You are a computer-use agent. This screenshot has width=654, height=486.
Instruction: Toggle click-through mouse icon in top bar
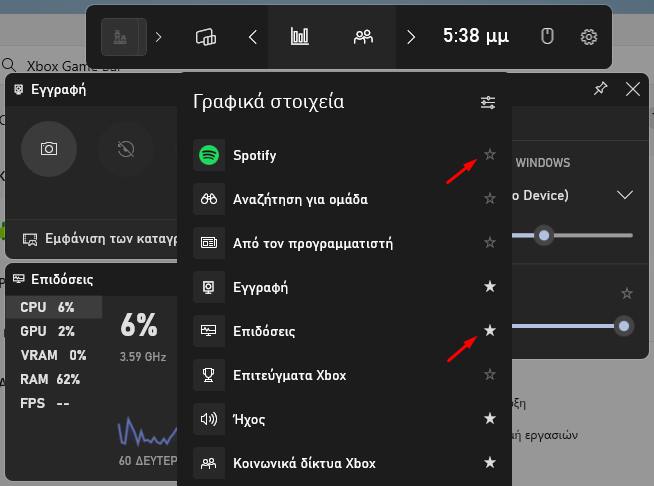point(547,37)
